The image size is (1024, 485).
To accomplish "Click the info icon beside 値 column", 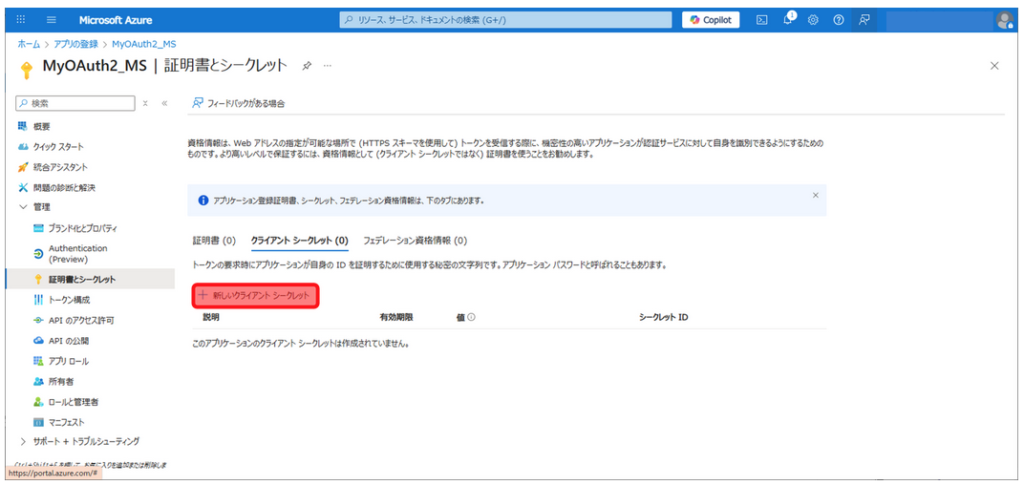I will click(471, 317).
